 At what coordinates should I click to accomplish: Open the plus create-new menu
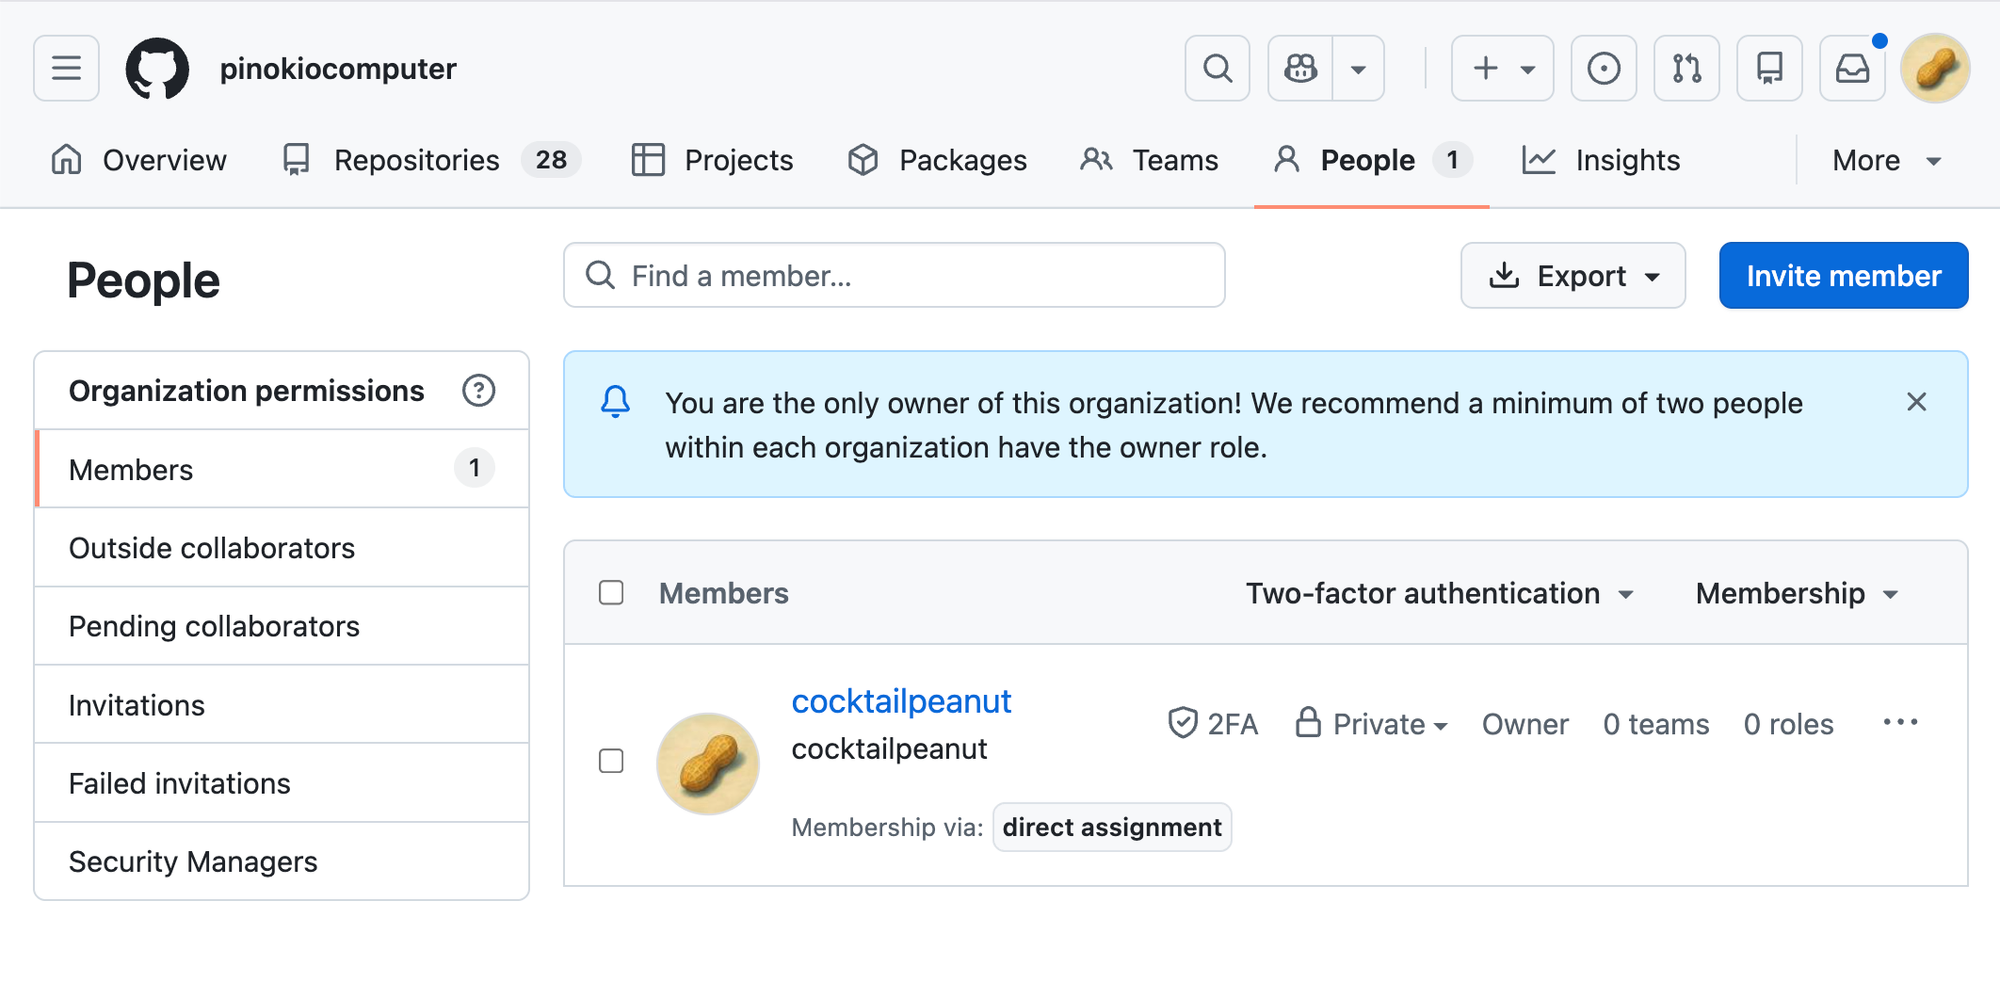(x=1502, y=68)
